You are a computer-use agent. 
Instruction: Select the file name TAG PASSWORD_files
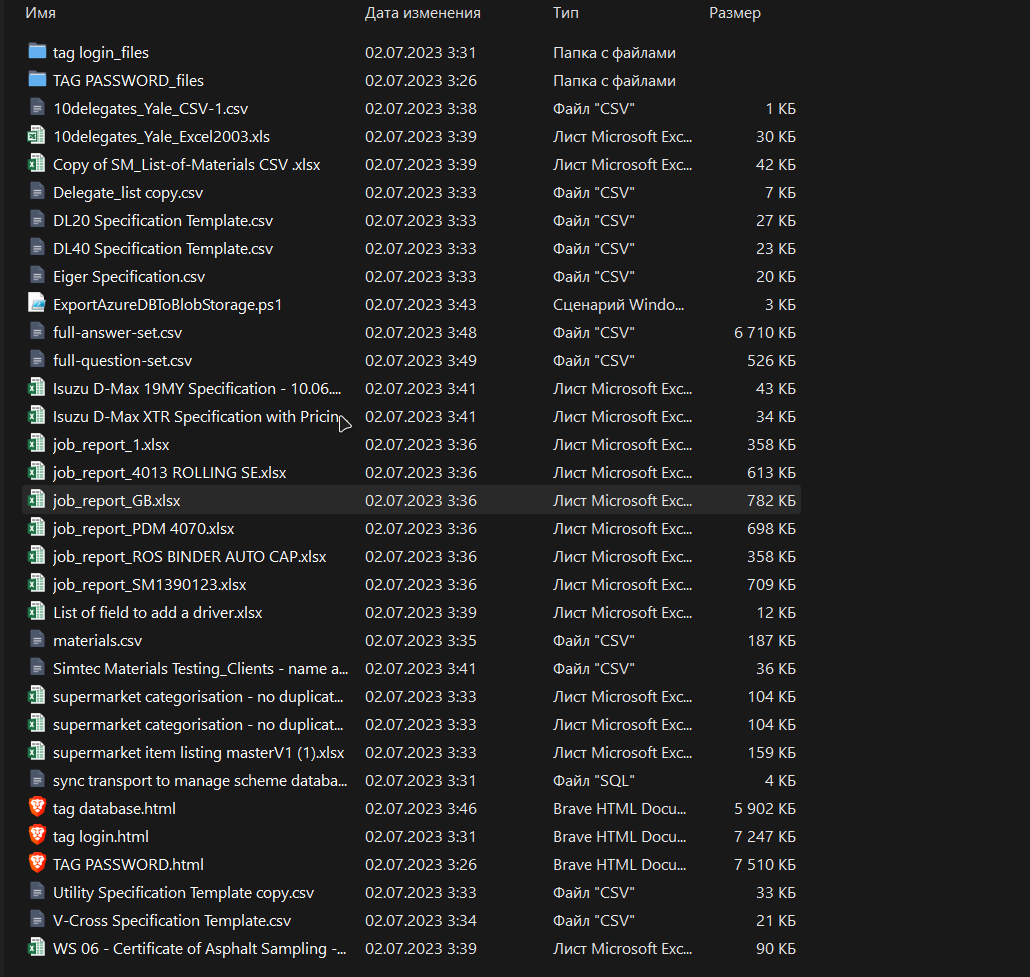[x=128, y=81]
